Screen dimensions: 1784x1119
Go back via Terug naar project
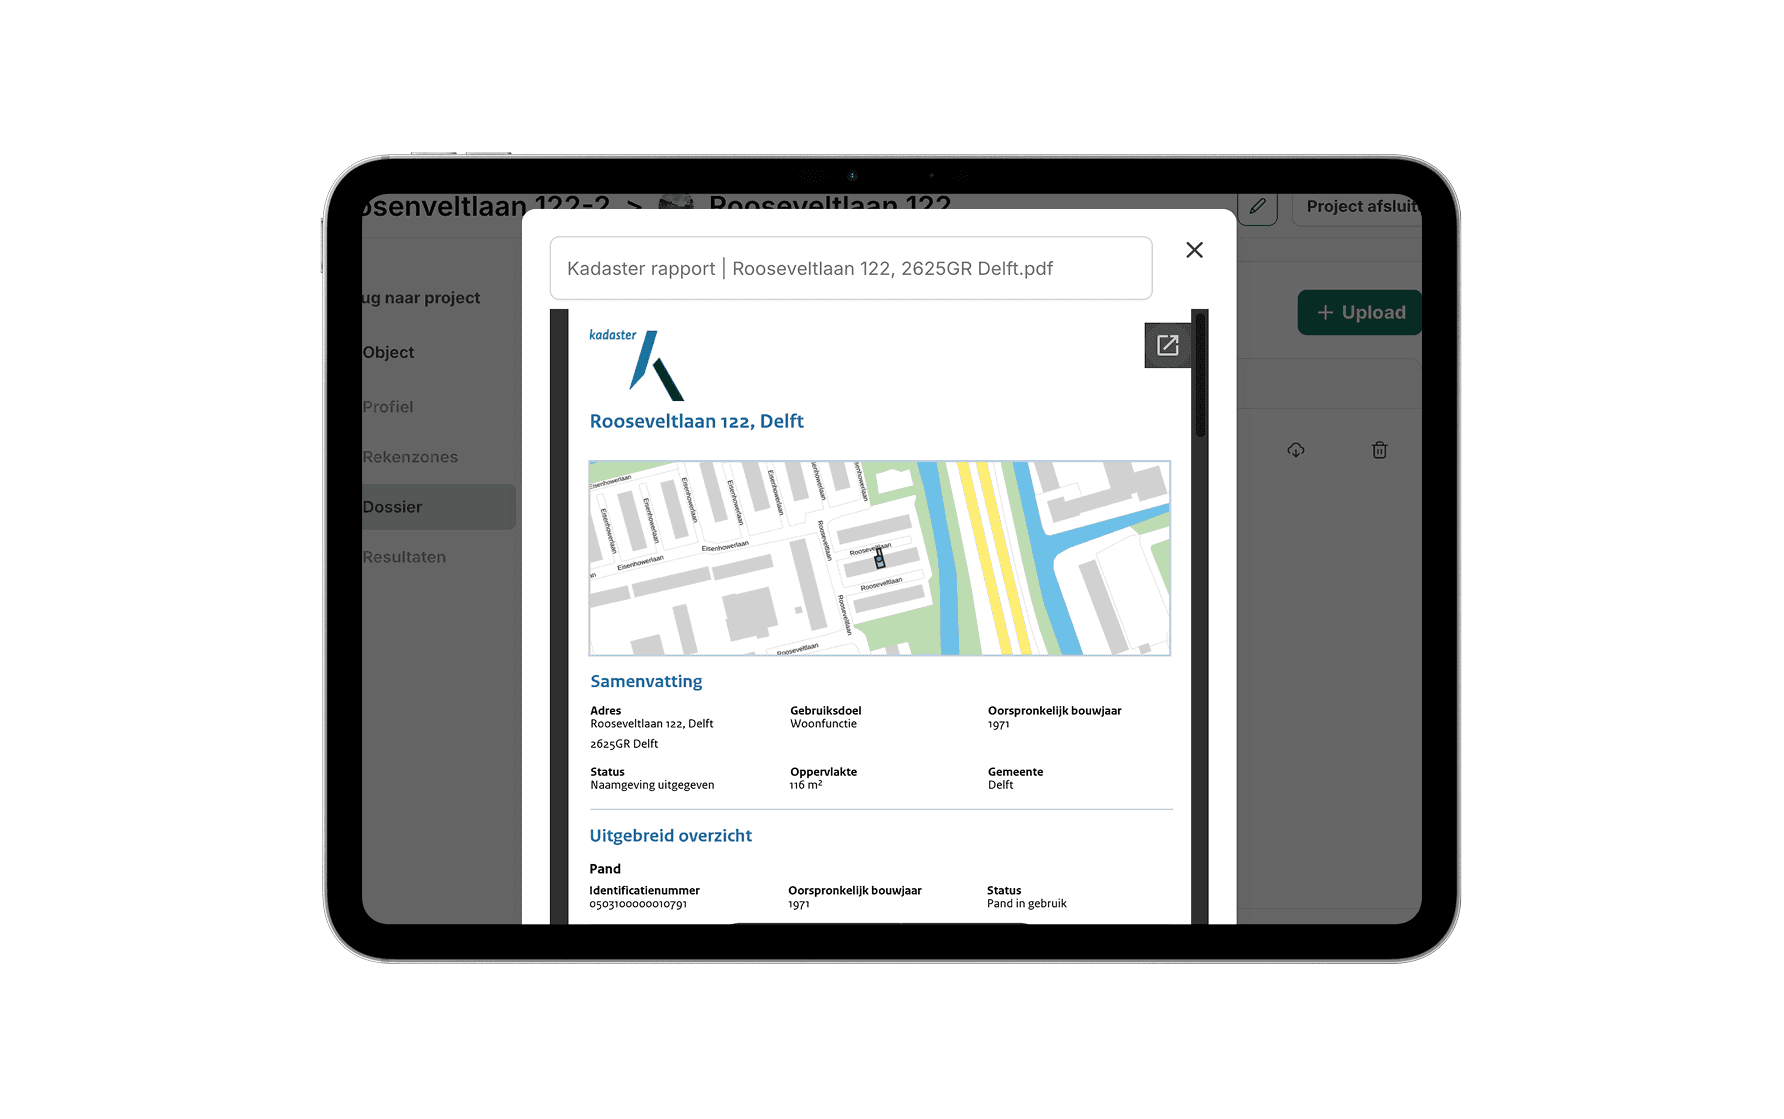pos(421,298)
